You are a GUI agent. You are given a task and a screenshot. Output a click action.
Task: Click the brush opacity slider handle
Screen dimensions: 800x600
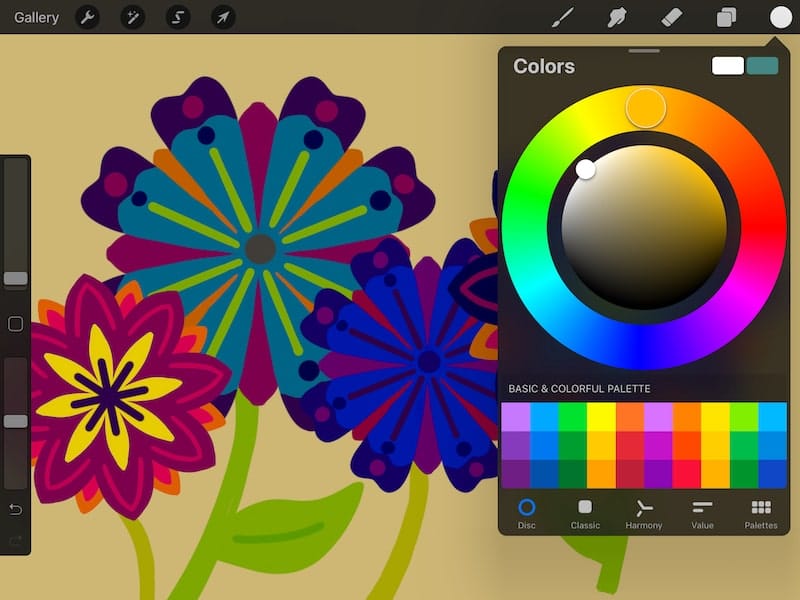click(x=16, y=421)
